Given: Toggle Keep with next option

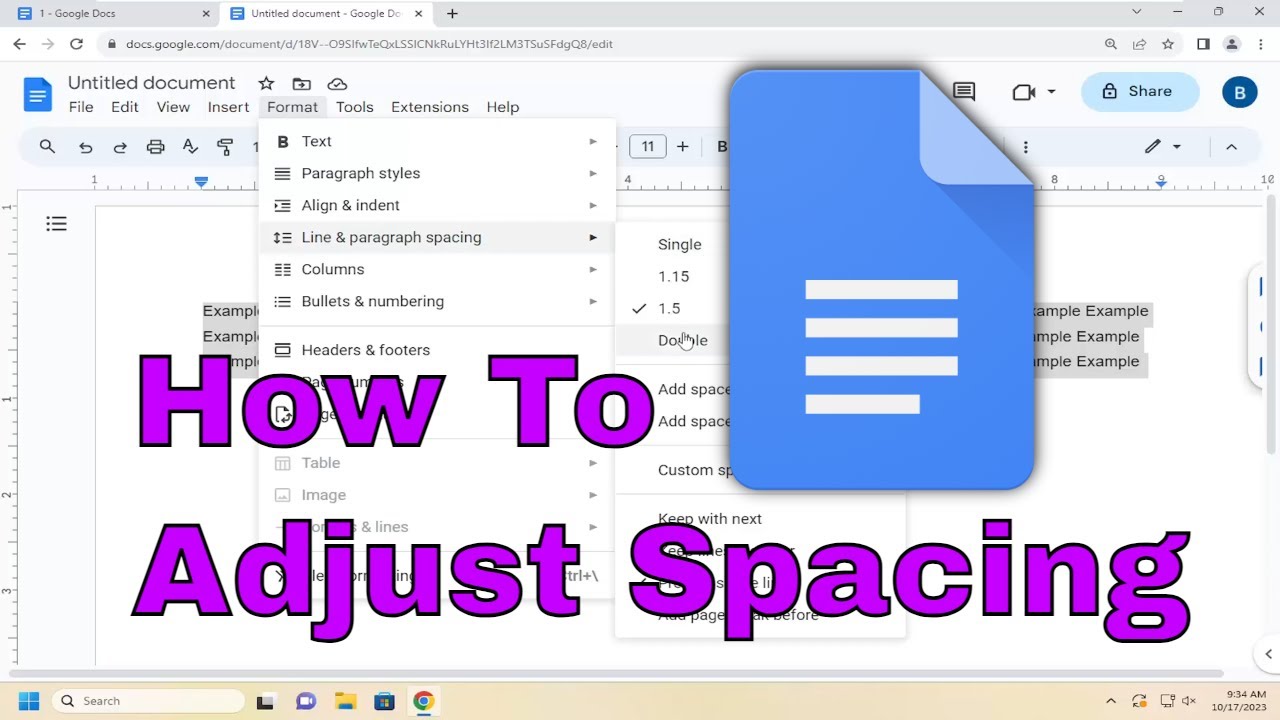Looking at the screenshot, I should (x=710, y=519).
